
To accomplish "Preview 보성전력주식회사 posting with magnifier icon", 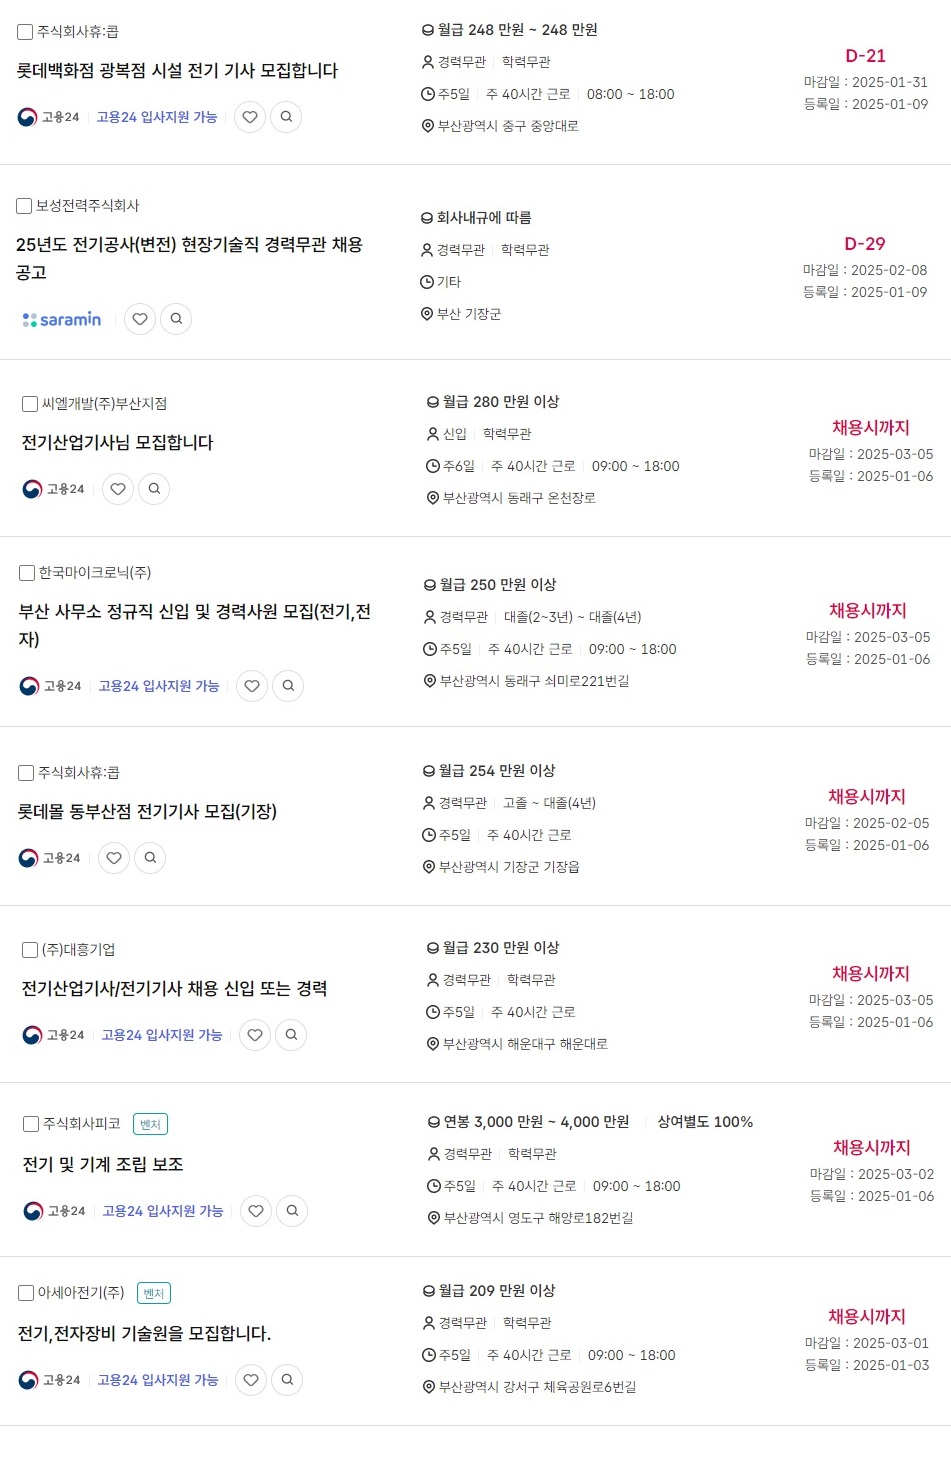I will pos(176,319).
